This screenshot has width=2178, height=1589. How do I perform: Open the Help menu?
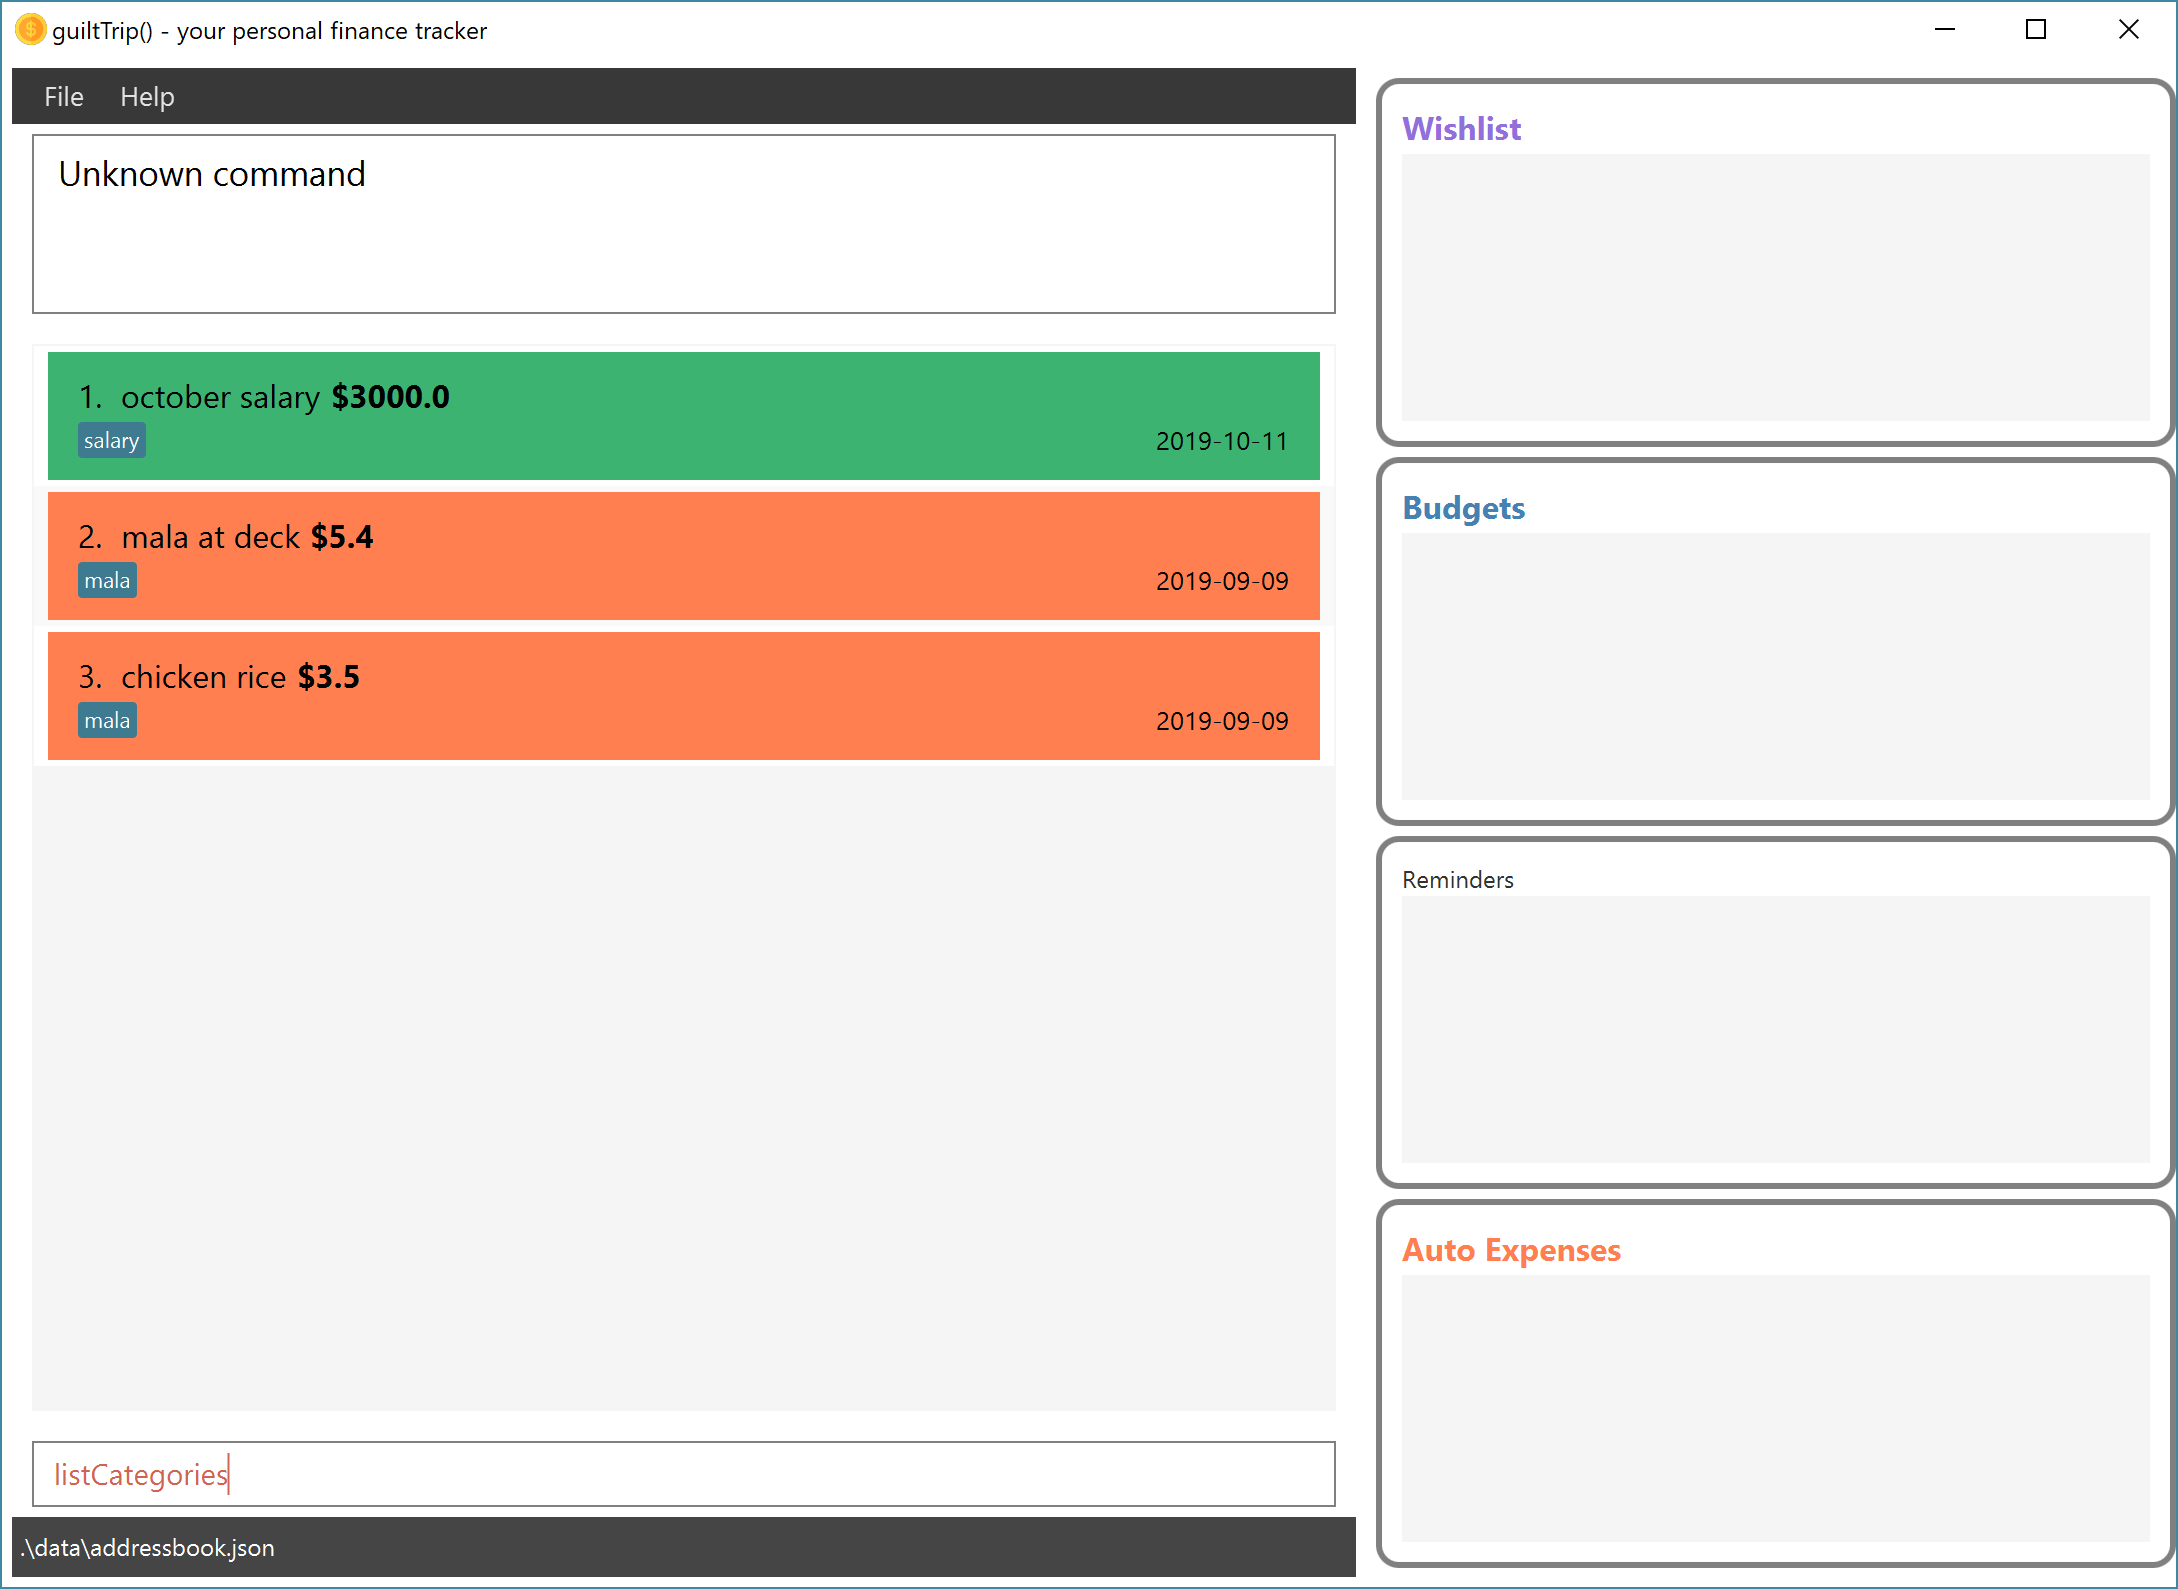click(147, 97)
